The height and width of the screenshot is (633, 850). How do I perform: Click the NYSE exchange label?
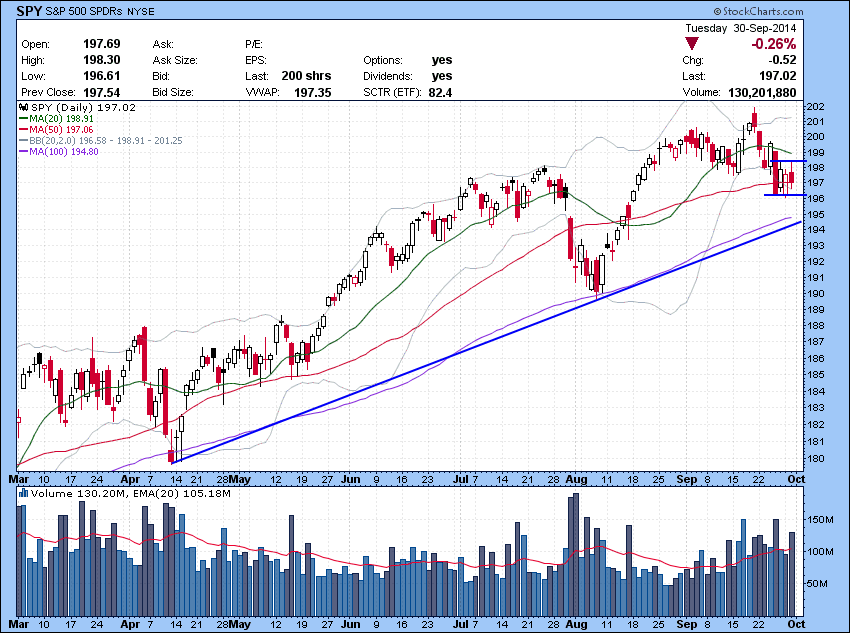(140, 11)
